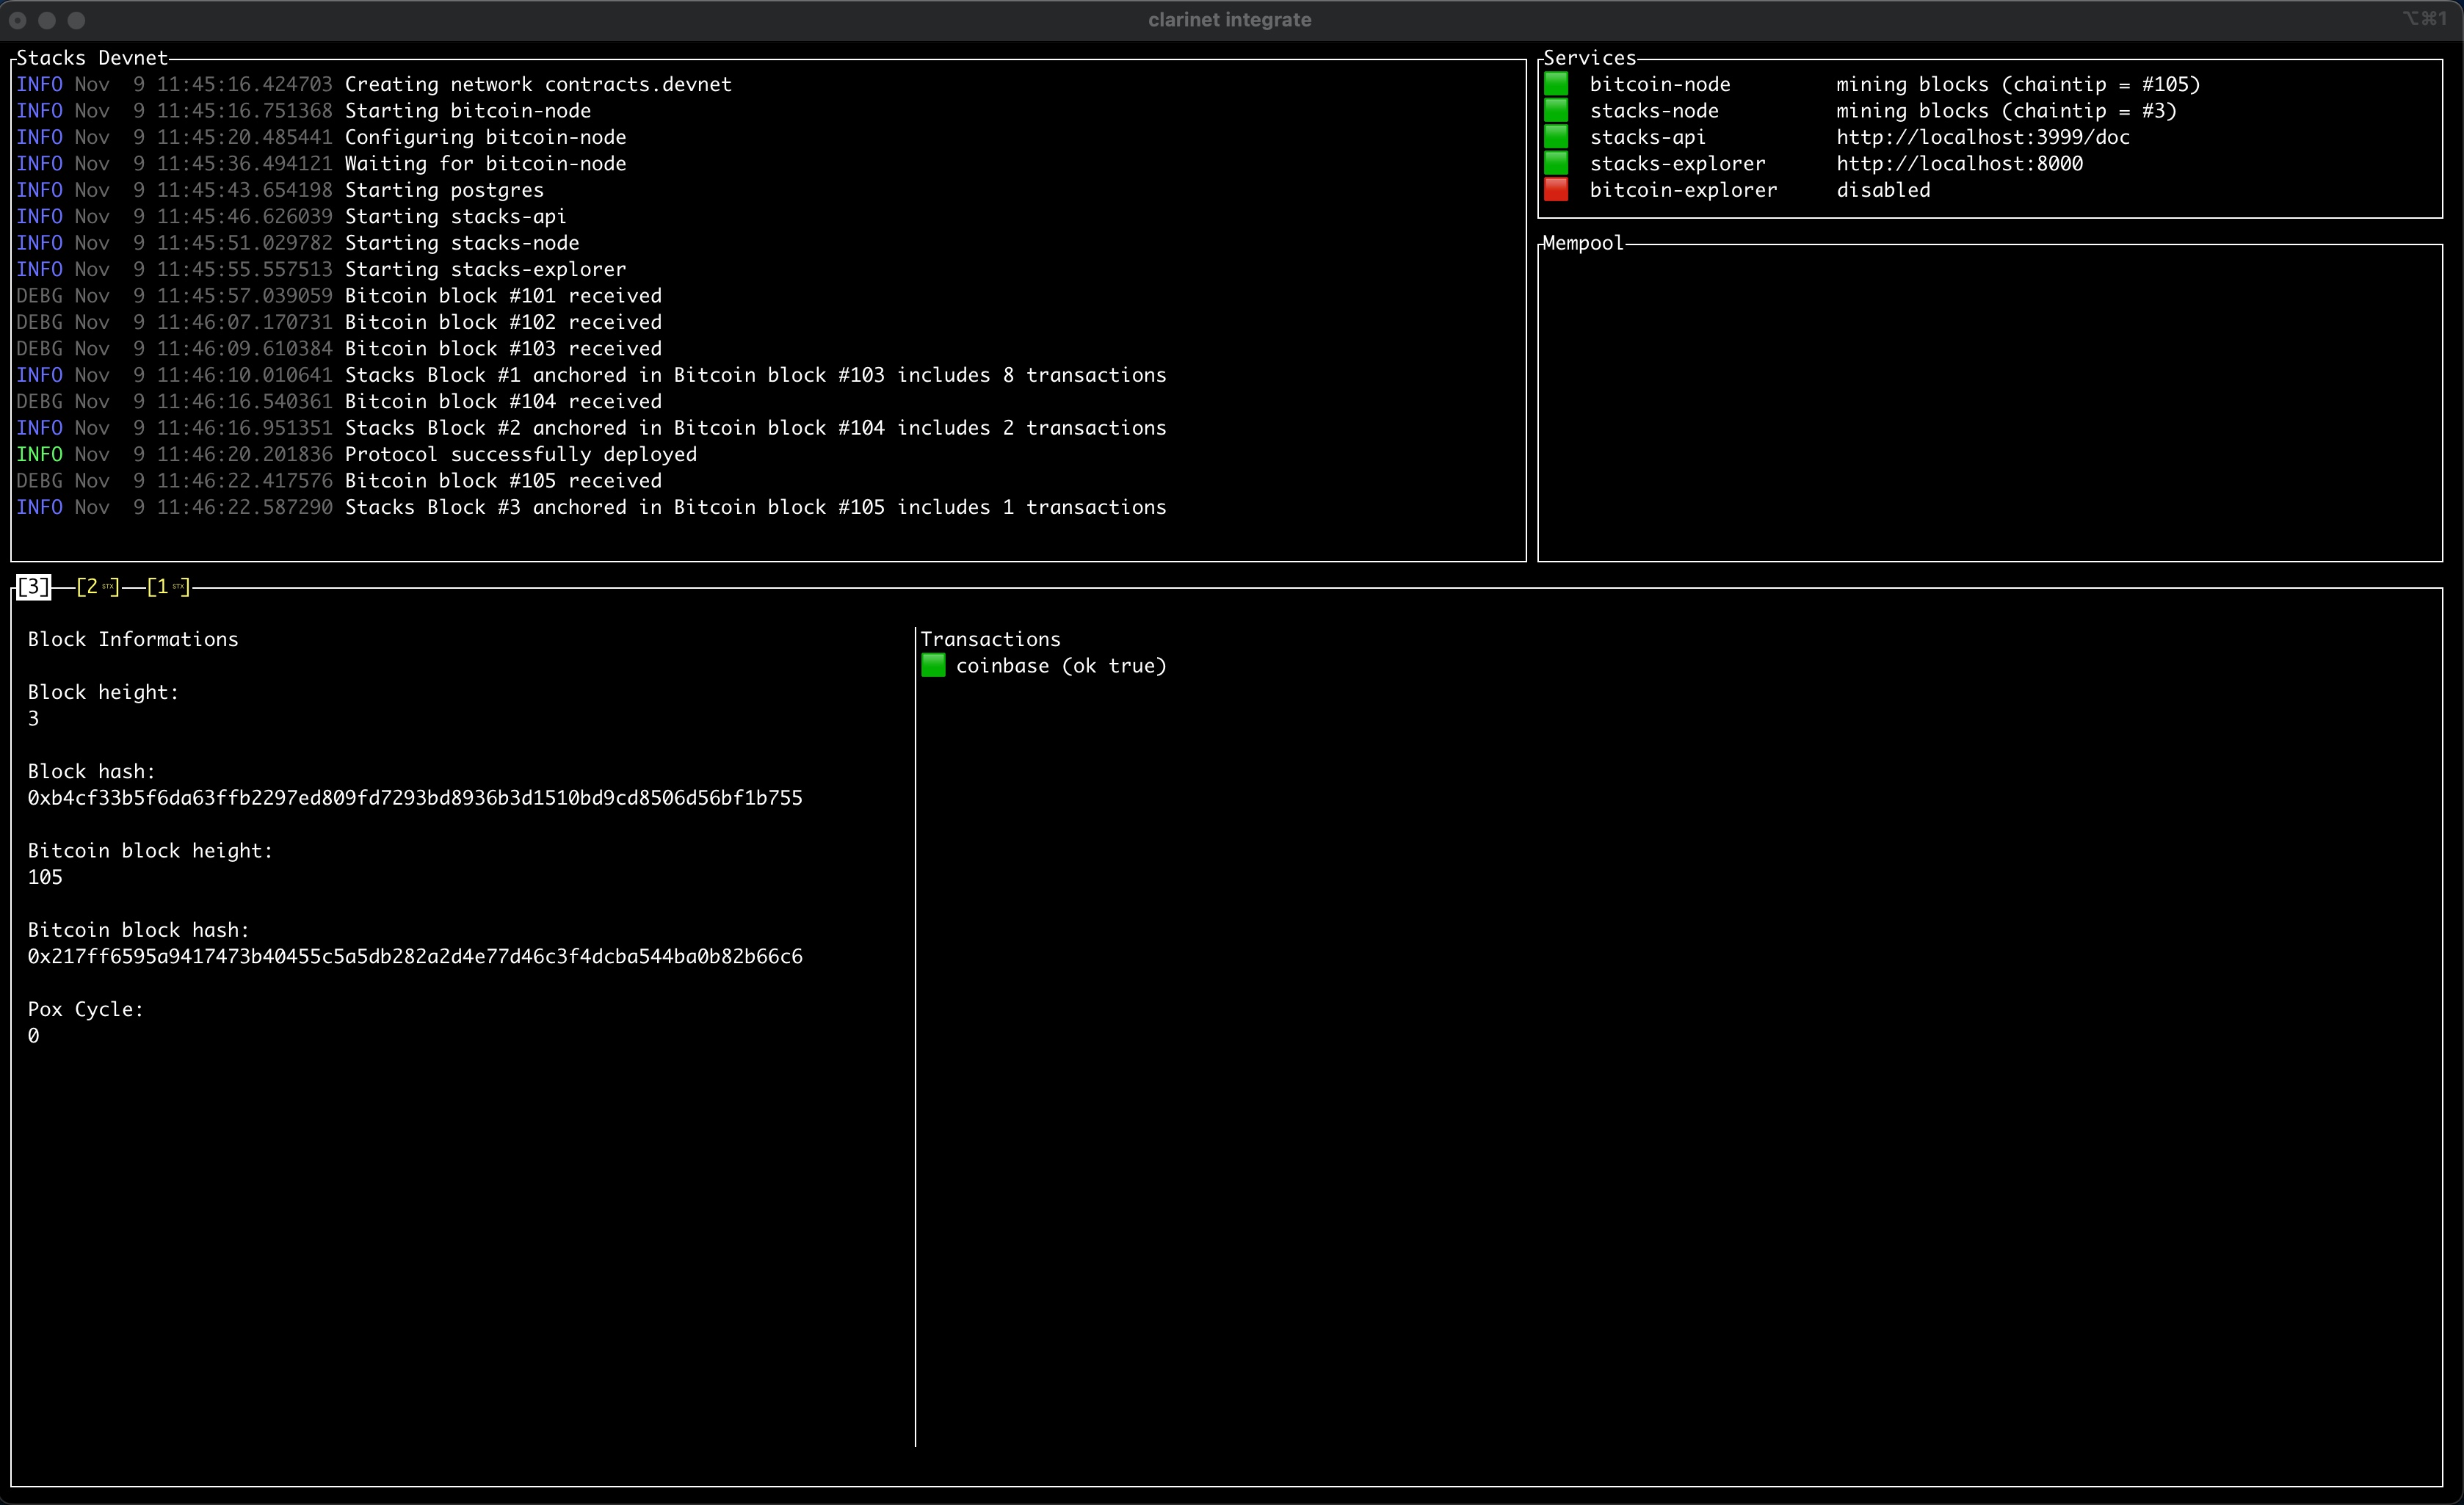Open the http://localhost:8000 explorer link
The height and width of the screenshot is (1505, 2464).
click(1959, 163)
